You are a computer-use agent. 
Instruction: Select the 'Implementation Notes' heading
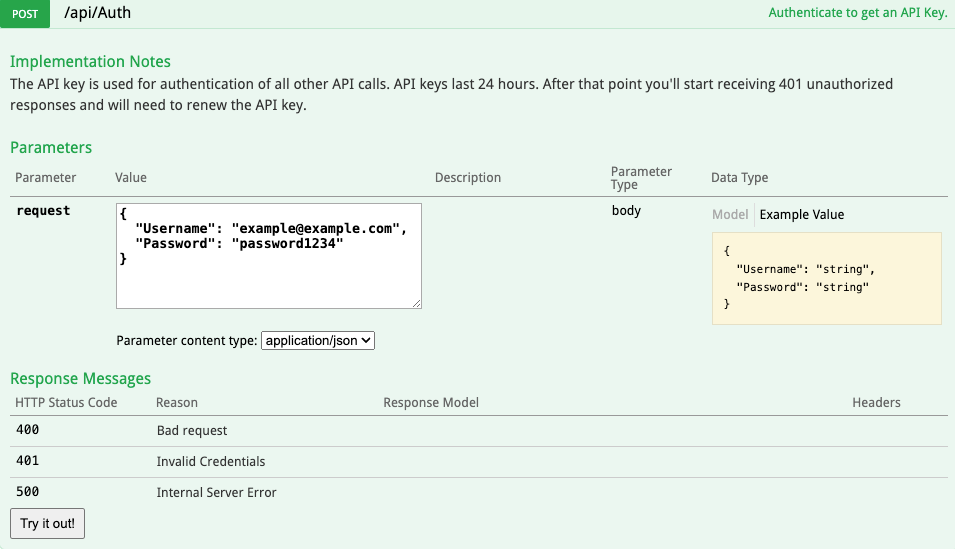pos(90,62)
